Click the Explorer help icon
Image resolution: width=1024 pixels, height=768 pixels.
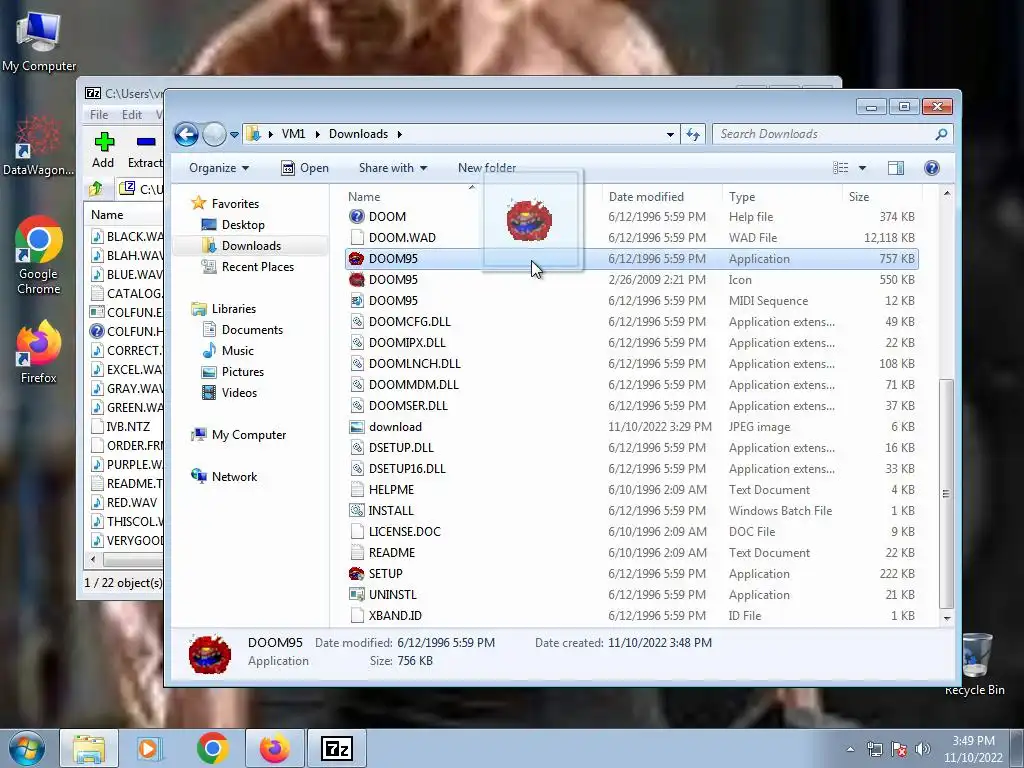pyautogui.click(x=932, y=168)
